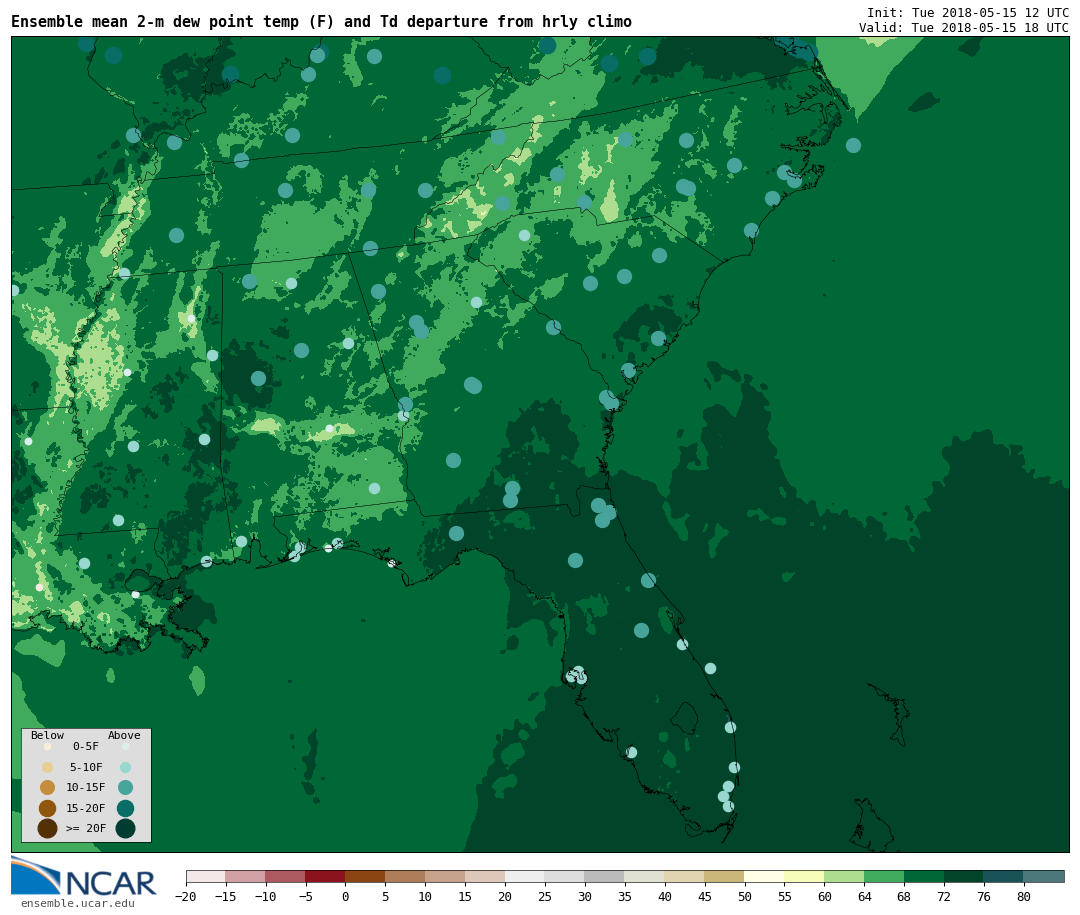This screenshot has width=1080, height=915.
Task: Click the '10-15F' legend label
Action: 86,787
